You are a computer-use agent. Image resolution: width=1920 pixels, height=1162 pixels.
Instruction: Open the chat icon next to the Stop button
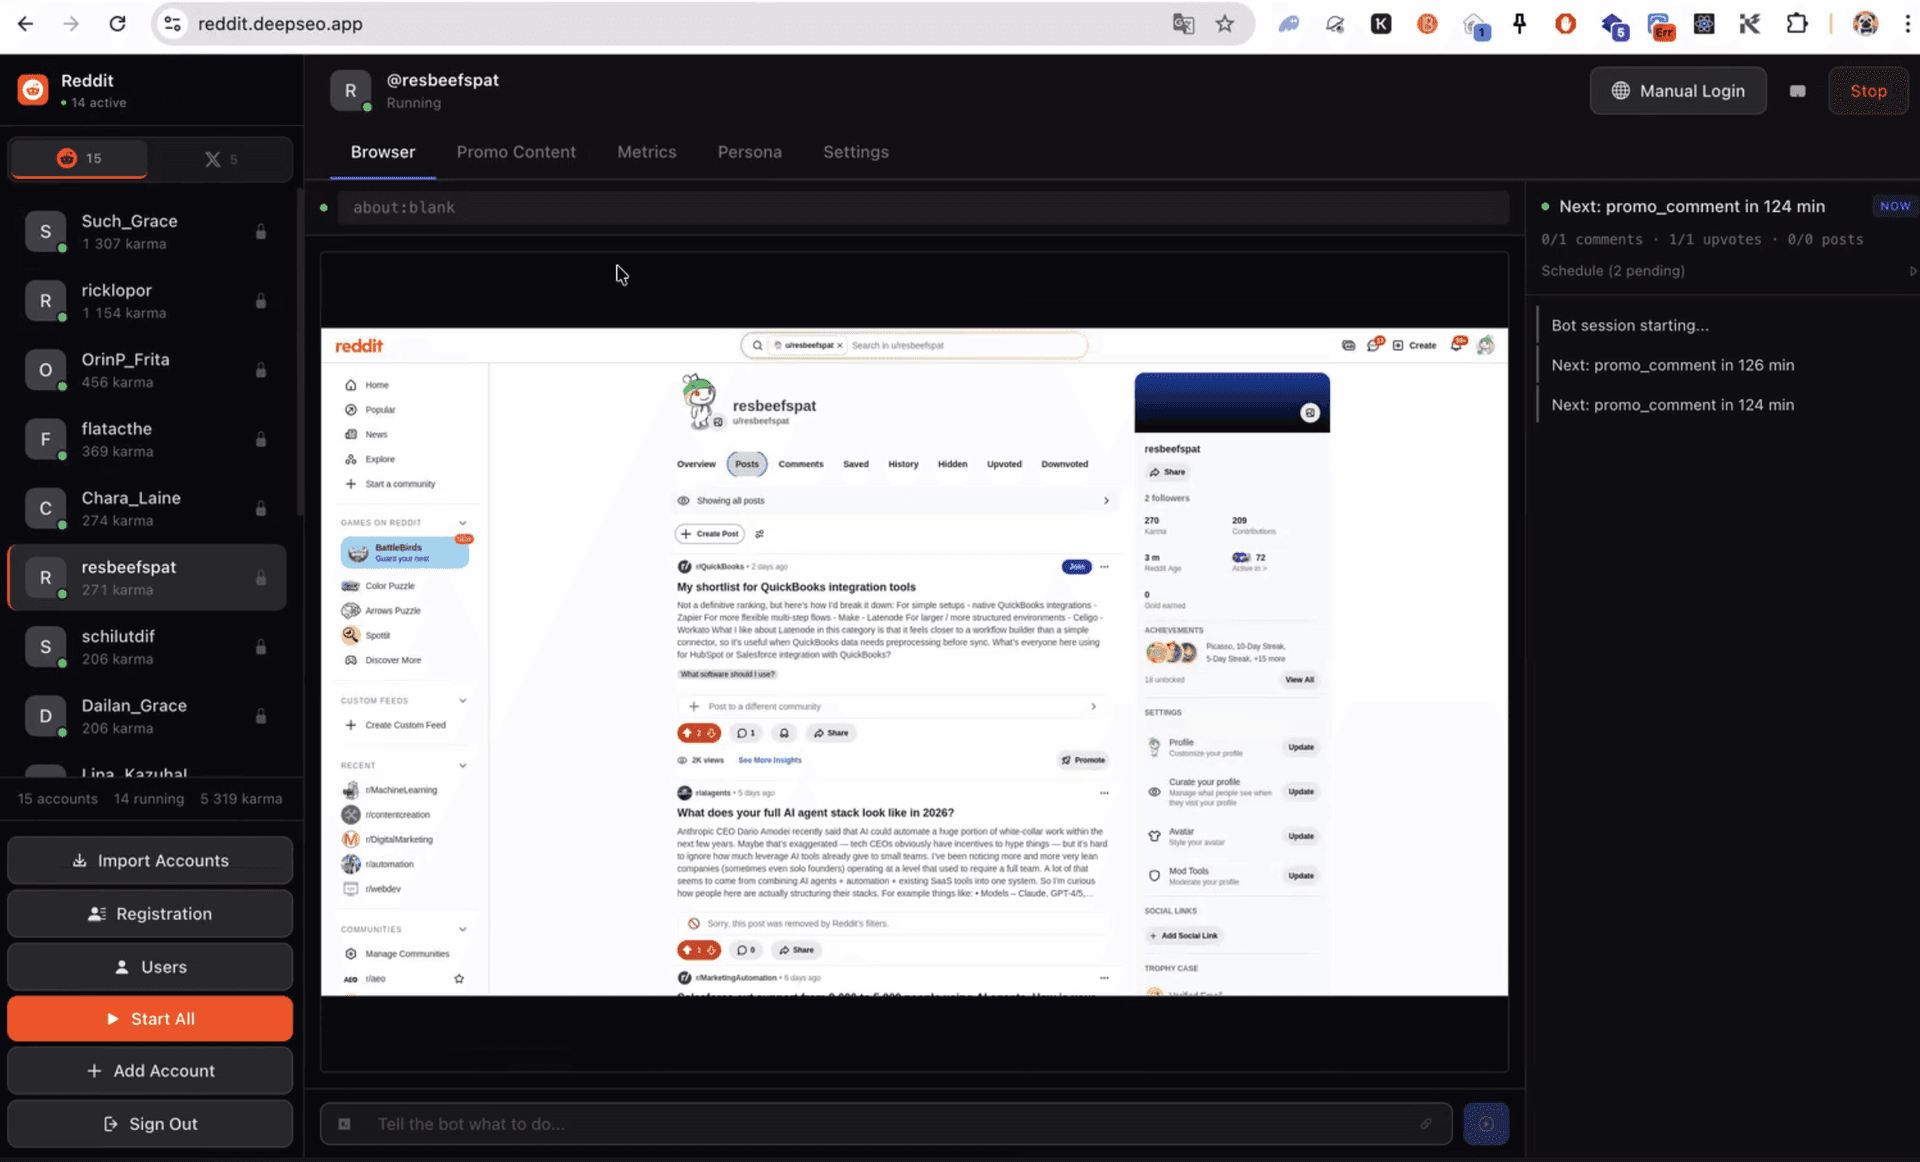(1797, 90)
